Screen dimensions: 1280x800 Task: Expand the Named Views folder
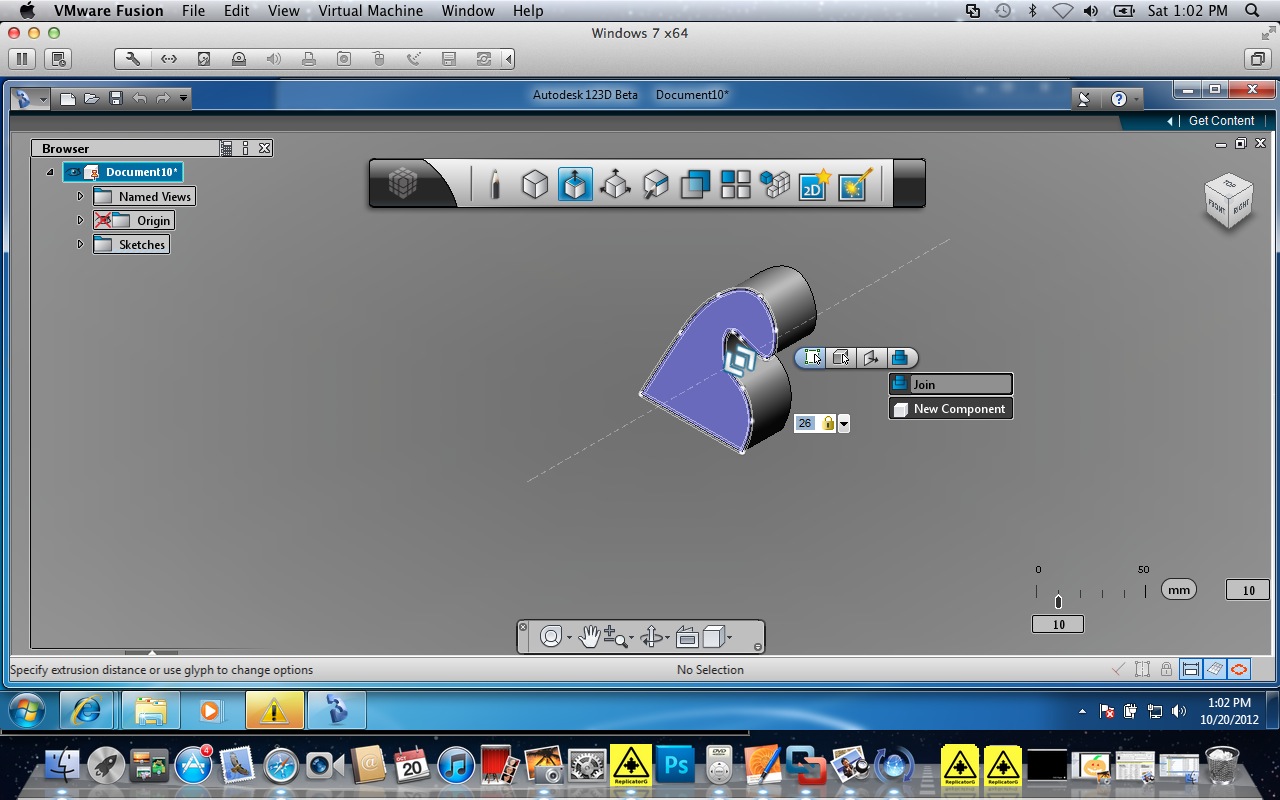[x=80, y=196]
